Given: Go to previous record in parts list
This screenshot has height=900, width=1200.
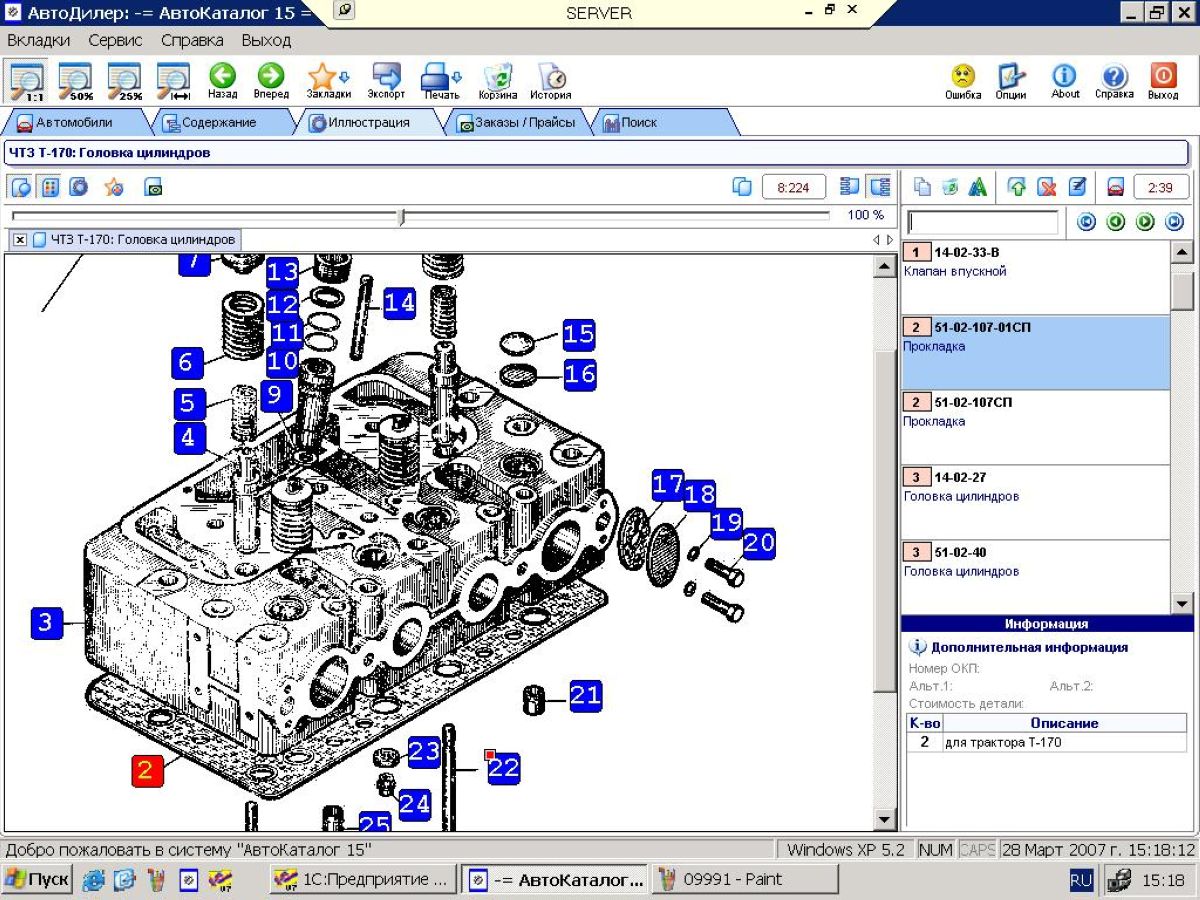Looking at the screenshot, I should [1116, 222].
